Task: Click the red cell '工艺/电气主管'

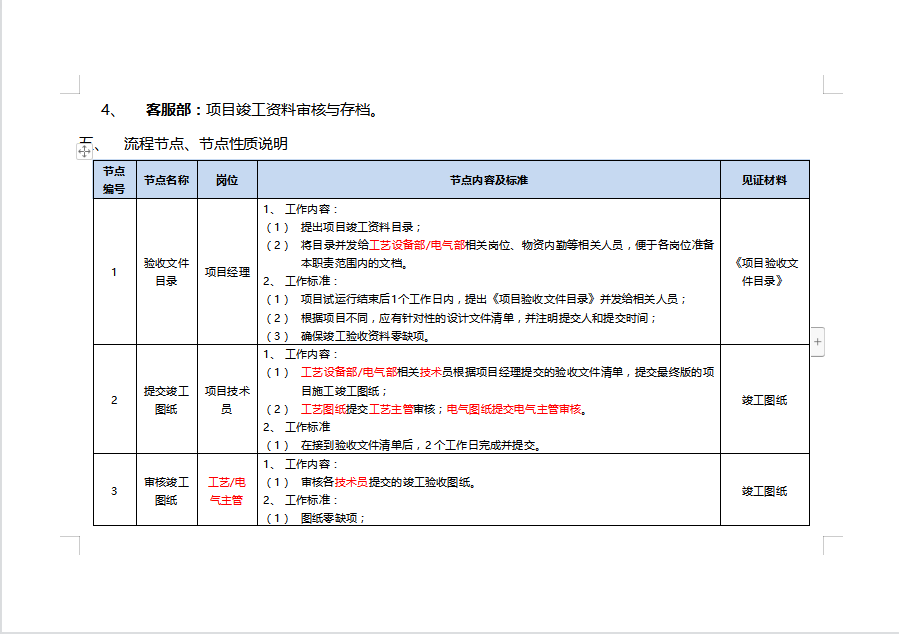Action: [x=227, y=491]
